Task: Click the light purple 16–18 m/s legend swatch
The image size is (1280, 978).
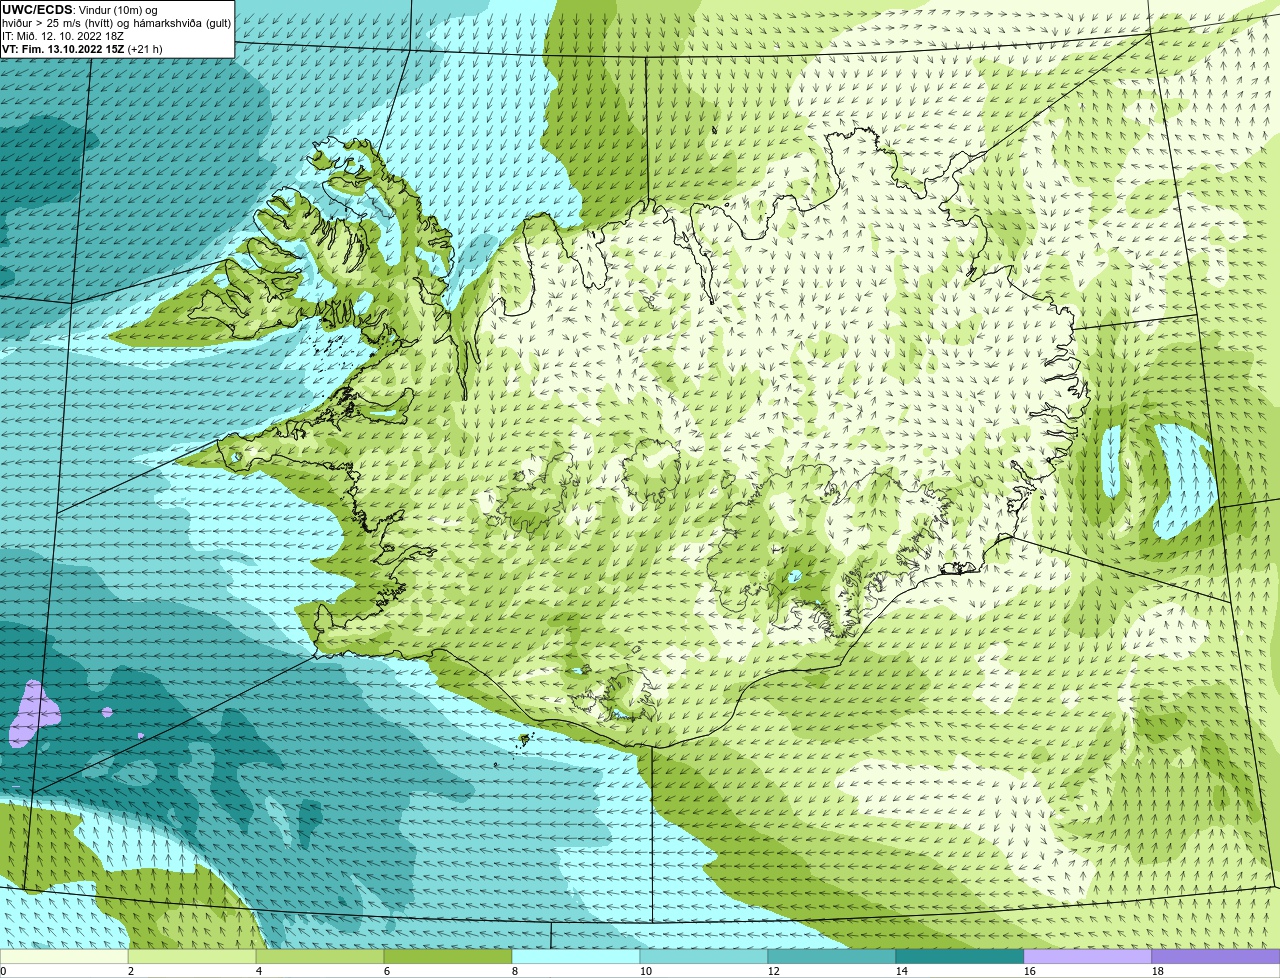Action: 1088,956
